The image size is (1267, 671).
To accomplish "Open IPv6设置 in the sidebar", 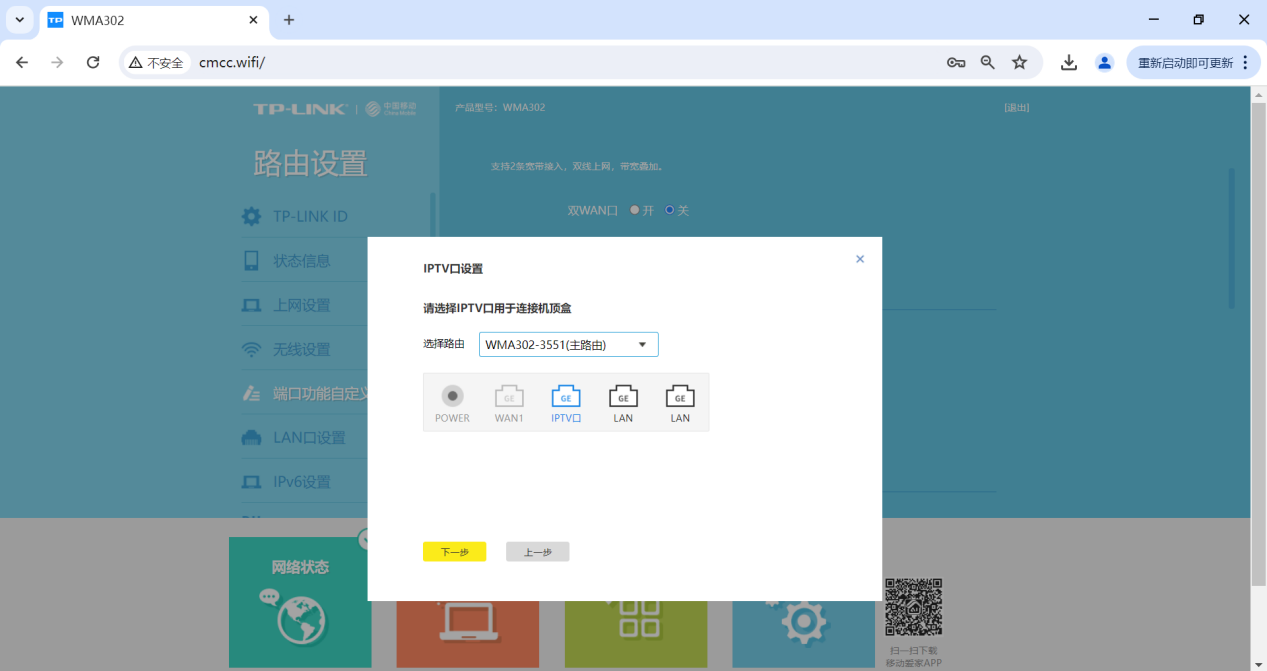I will click(x=301, y=481).
